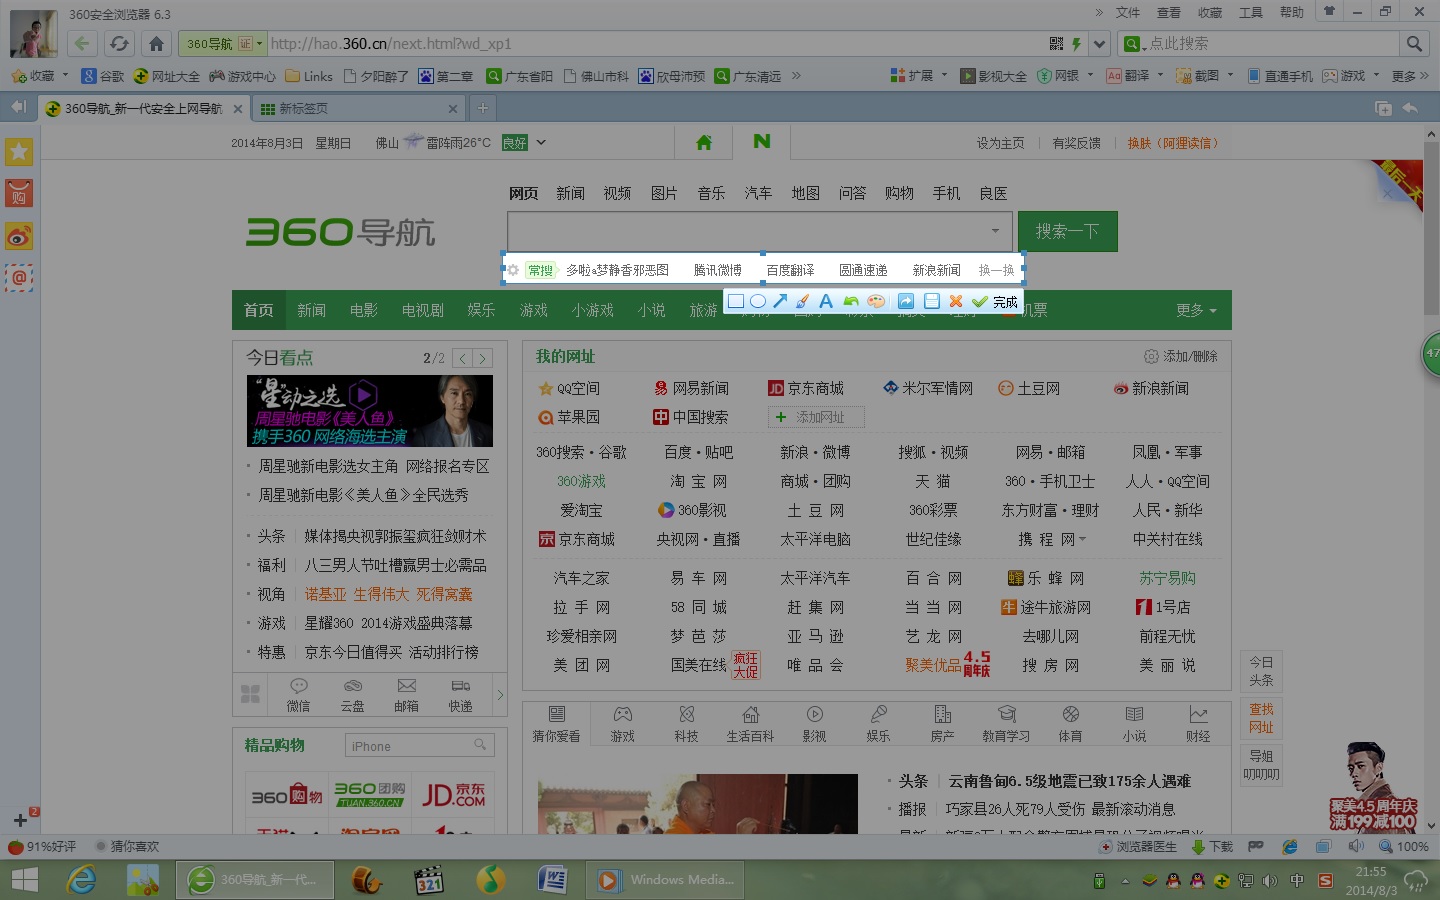The image size is (1440, 900).
Task: Click the lightning speed mode icon
Action: [x=1076, y=44]
